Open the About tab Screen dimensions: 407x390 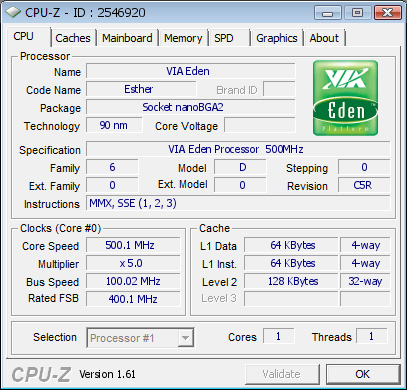point(324,38)
